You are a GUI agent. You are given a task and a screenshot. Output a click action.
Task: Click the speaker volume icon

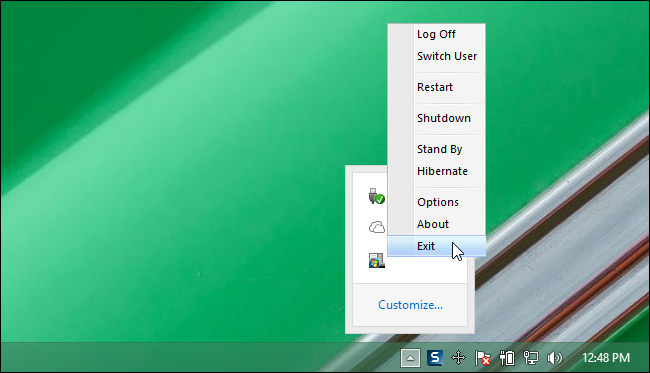click(x=554, y=358)
